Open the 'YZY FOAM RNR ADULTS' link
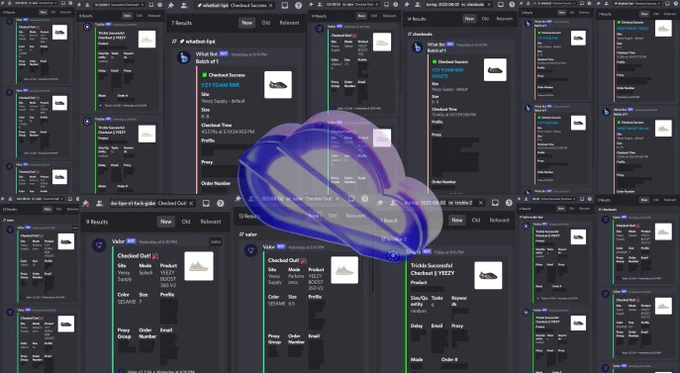The width and height of the screenshot is (680, 373). (x=447, y=73)
